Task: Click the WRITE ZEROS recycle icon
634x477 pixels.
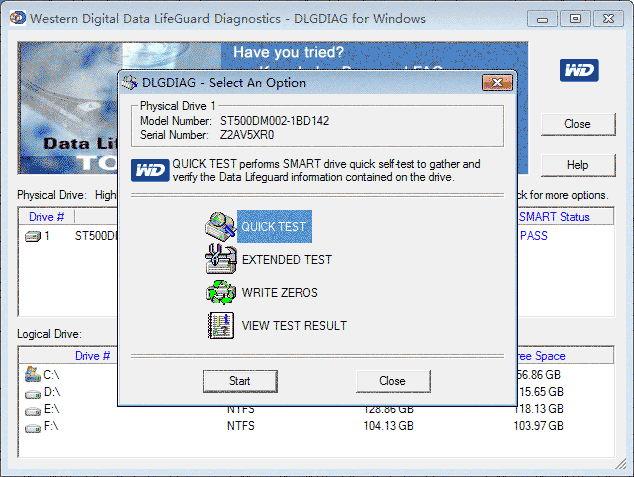Action: point(220,292)
